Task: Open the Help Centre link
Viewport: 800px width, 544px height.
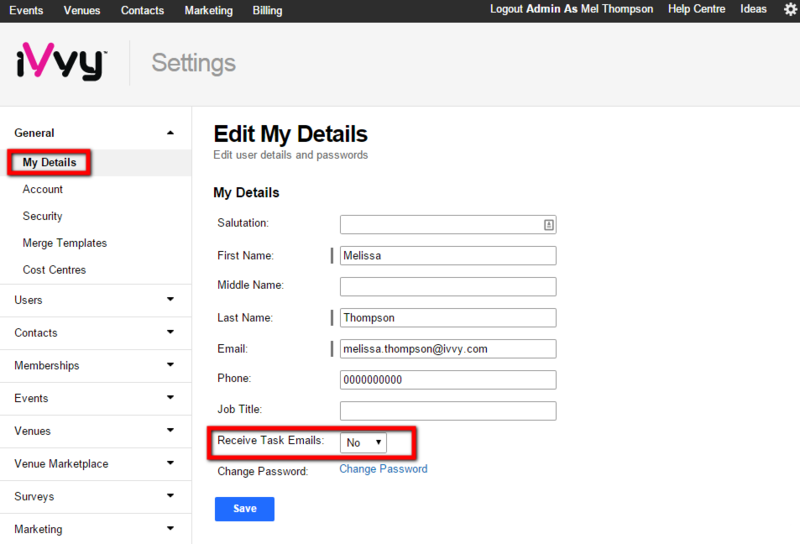Action: 696,9
